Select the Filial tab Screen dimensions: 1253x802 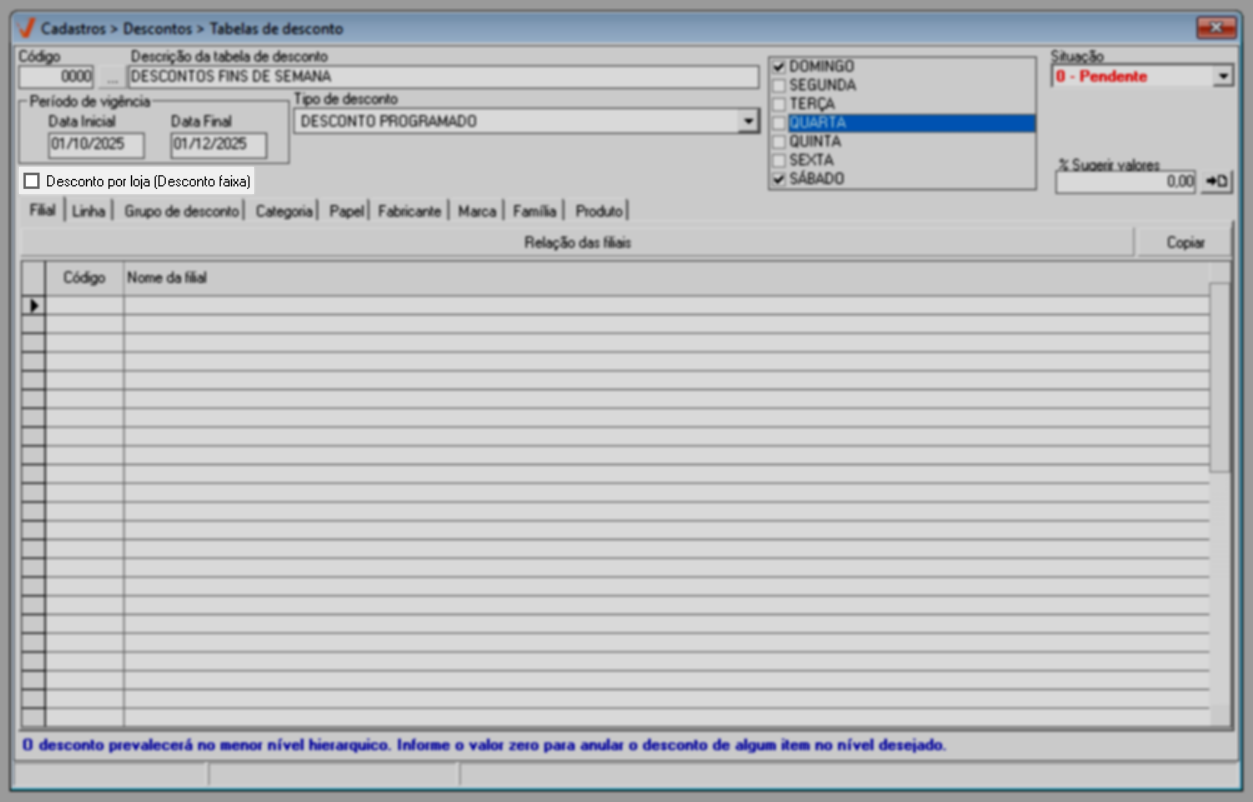[x=42, y=211]
